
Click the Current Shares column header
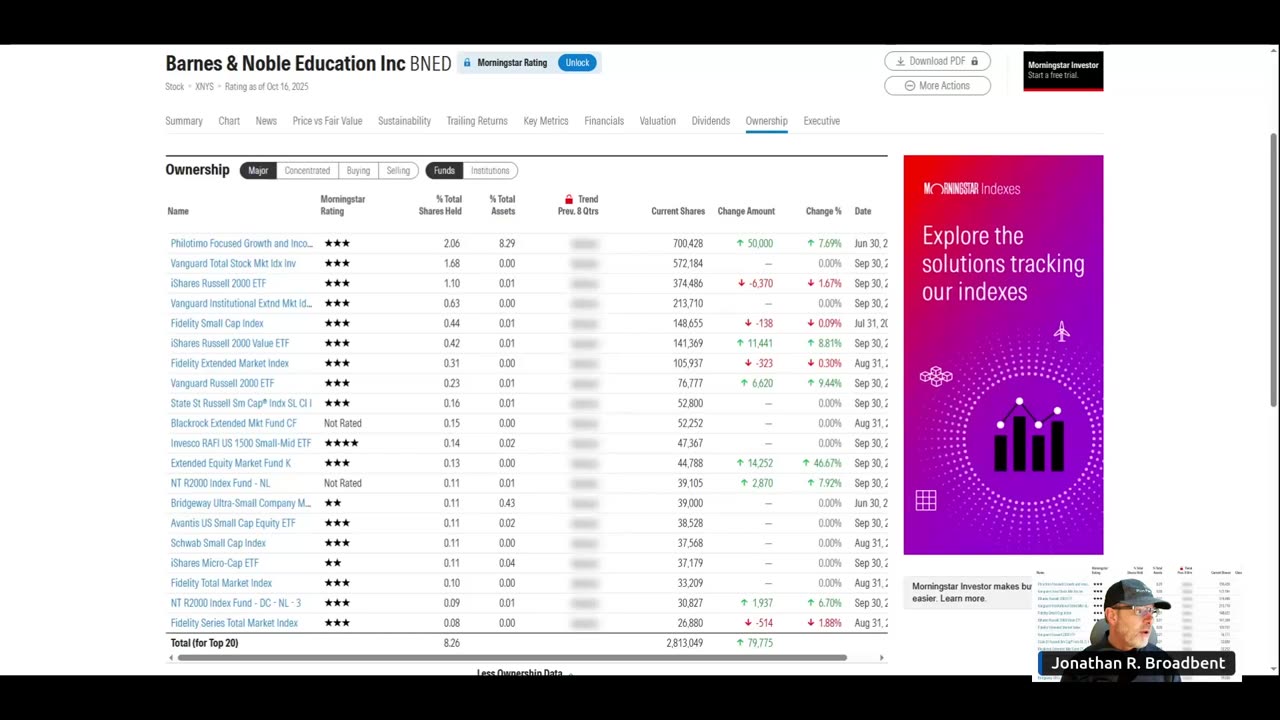coord(678,211)
